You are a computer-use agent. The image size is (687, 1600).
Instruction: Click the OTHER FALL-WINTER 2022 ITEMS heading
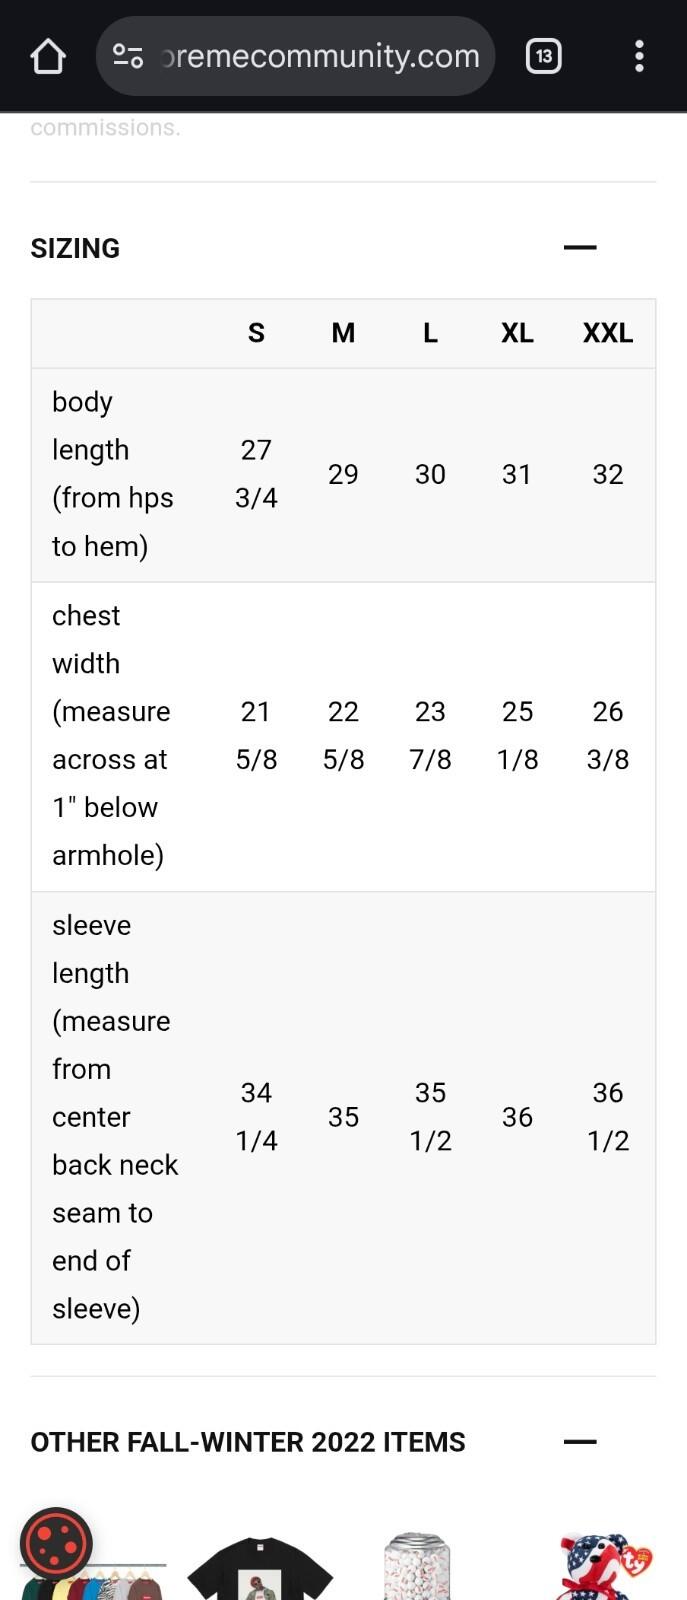point(248,1442)
